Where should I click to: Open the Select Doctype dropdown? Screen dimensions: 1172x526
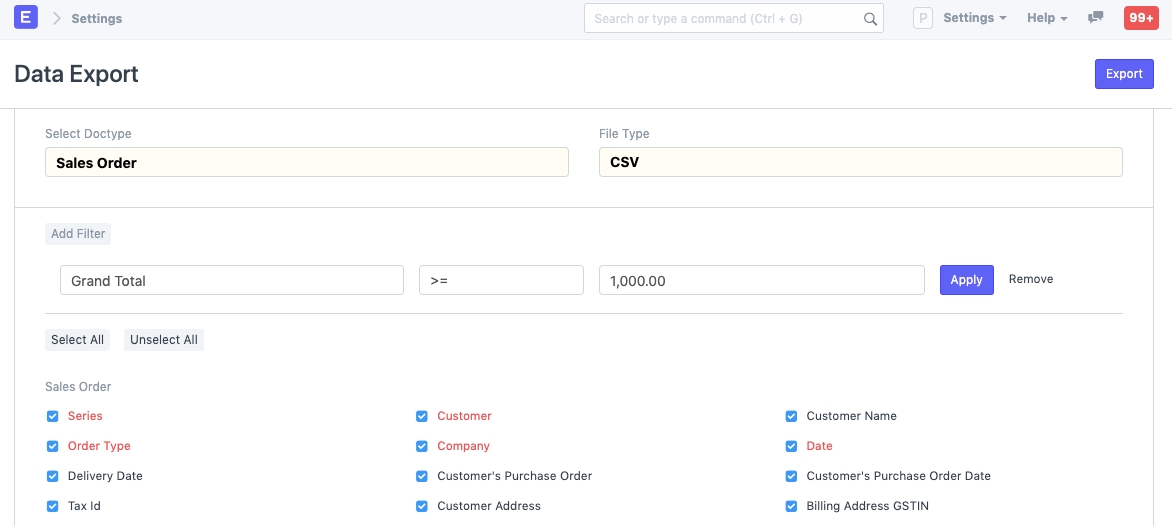point(306,162)
